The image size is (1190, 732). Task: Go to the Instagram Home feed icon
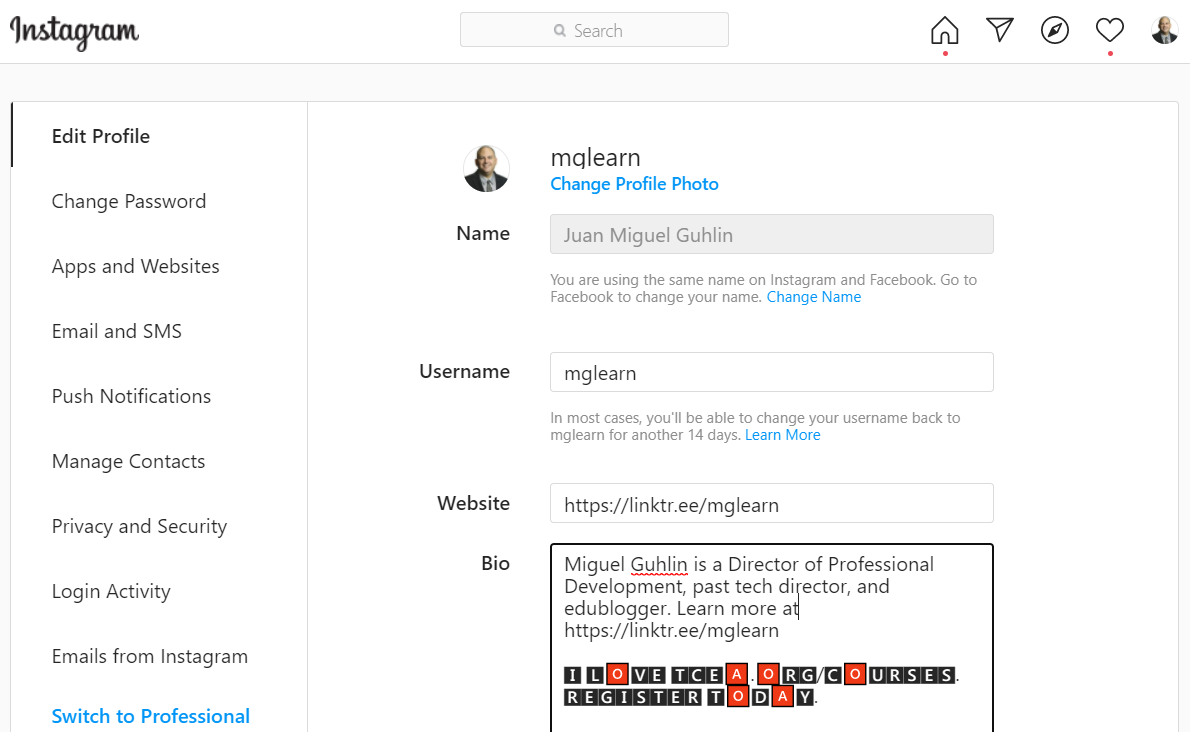coord(945,30)
